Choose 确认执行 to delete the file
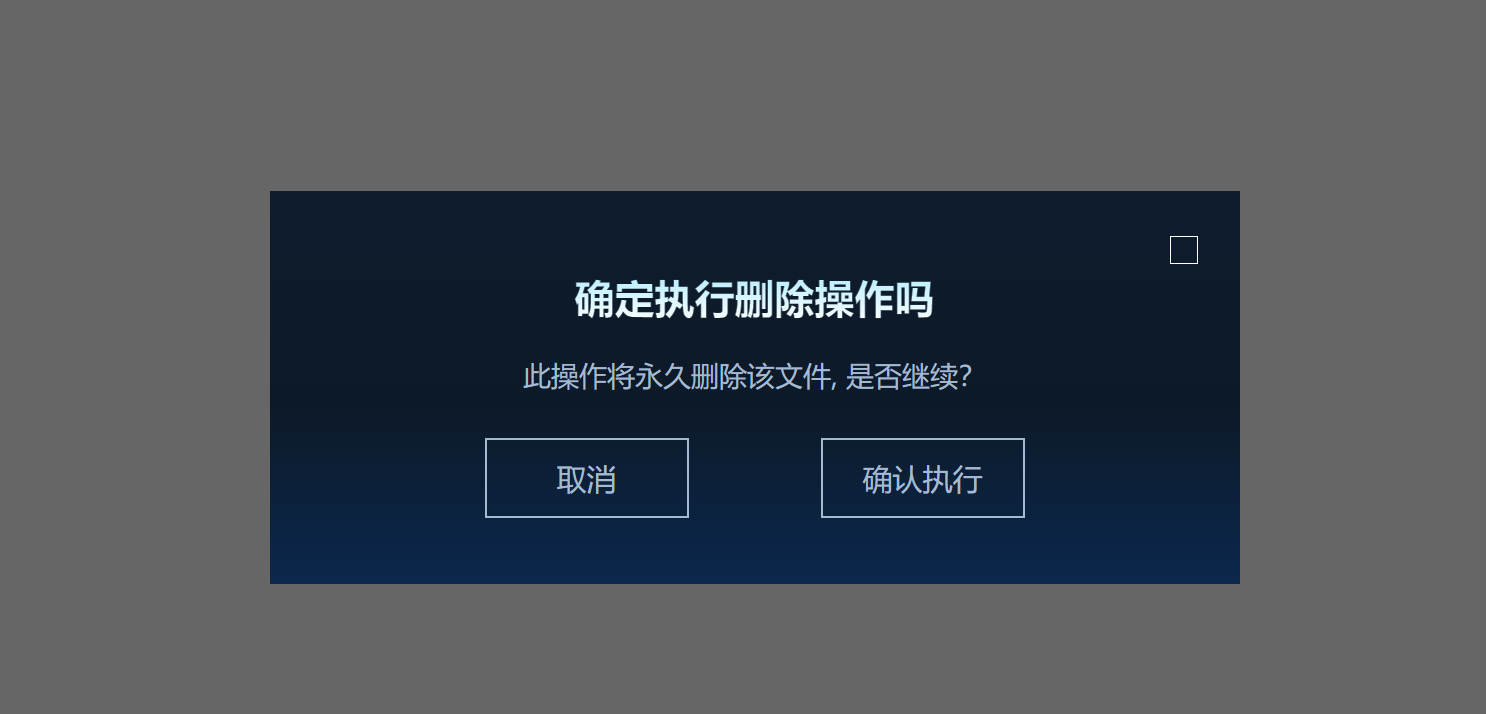The width and height of the screenshot is (1486, 714). pos(923,478)
